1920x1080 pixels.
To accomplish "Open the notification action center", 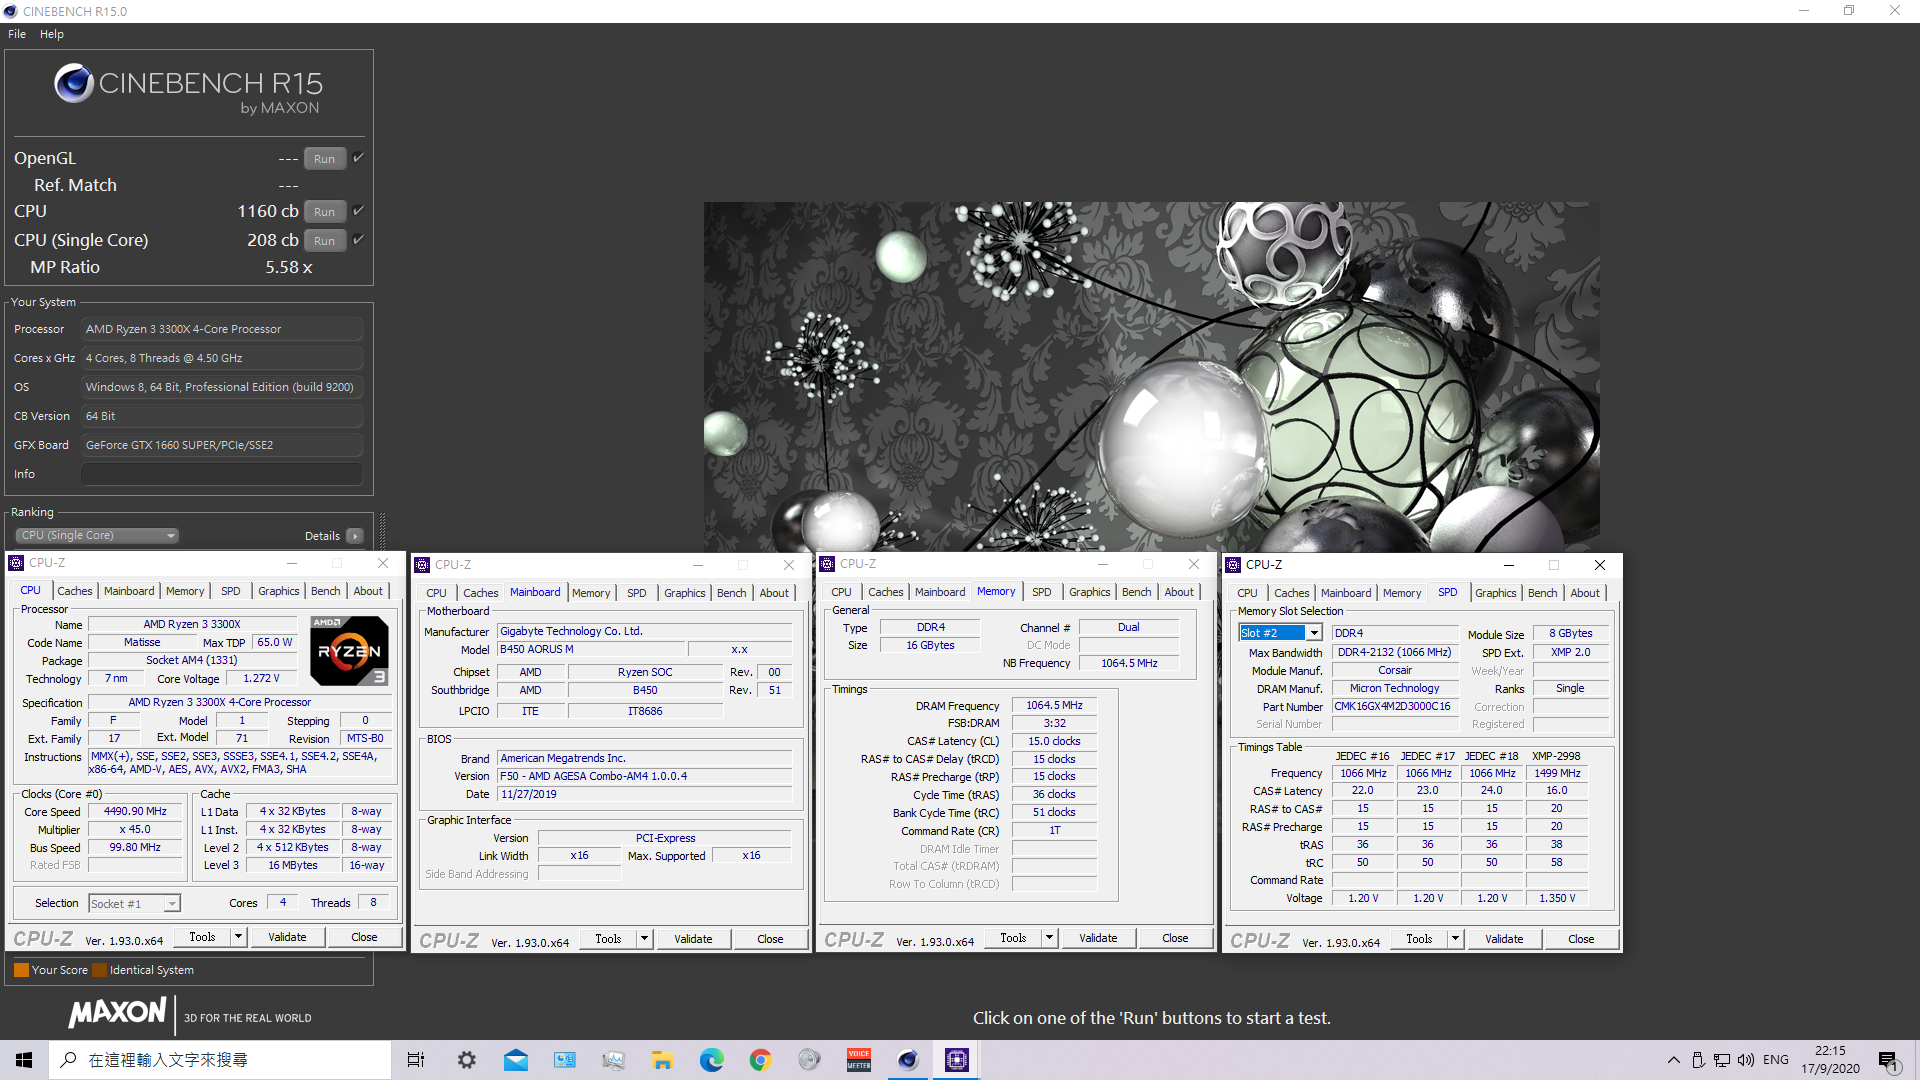I will [1888, 1060].
